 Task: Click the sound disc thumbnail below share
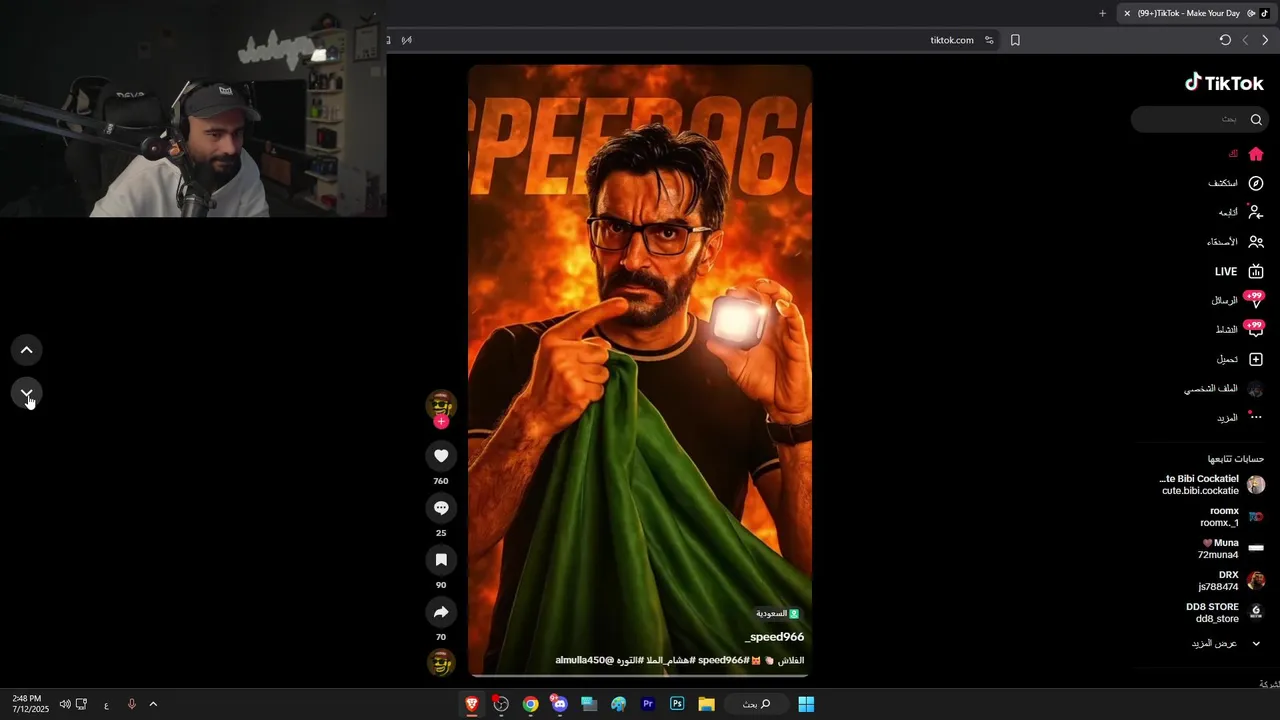[441, 662]
